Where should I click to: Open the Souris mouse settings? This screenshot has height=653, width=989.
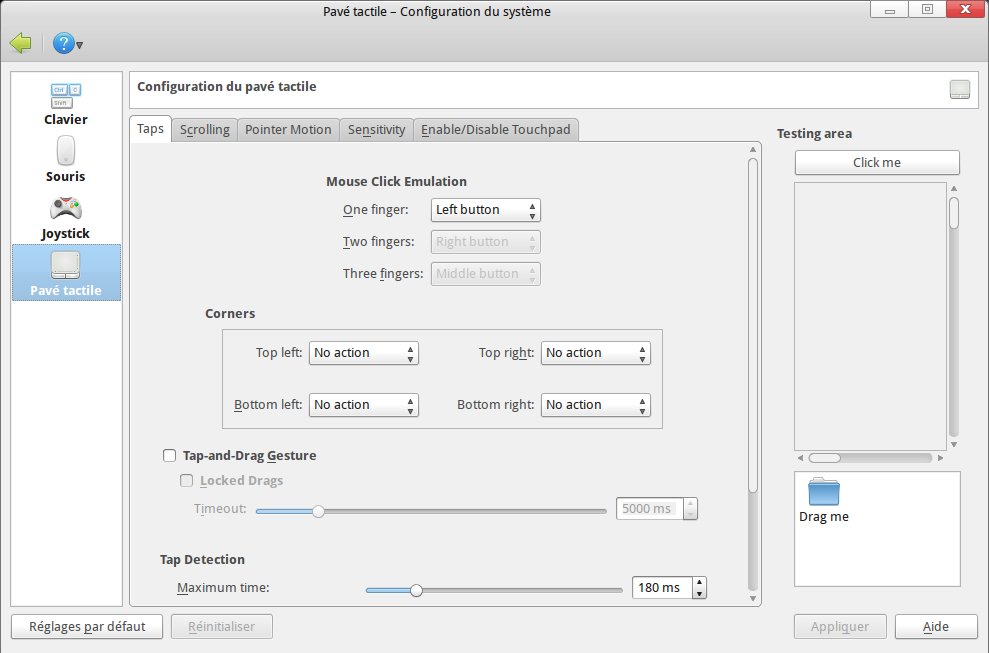coord(65,152)
